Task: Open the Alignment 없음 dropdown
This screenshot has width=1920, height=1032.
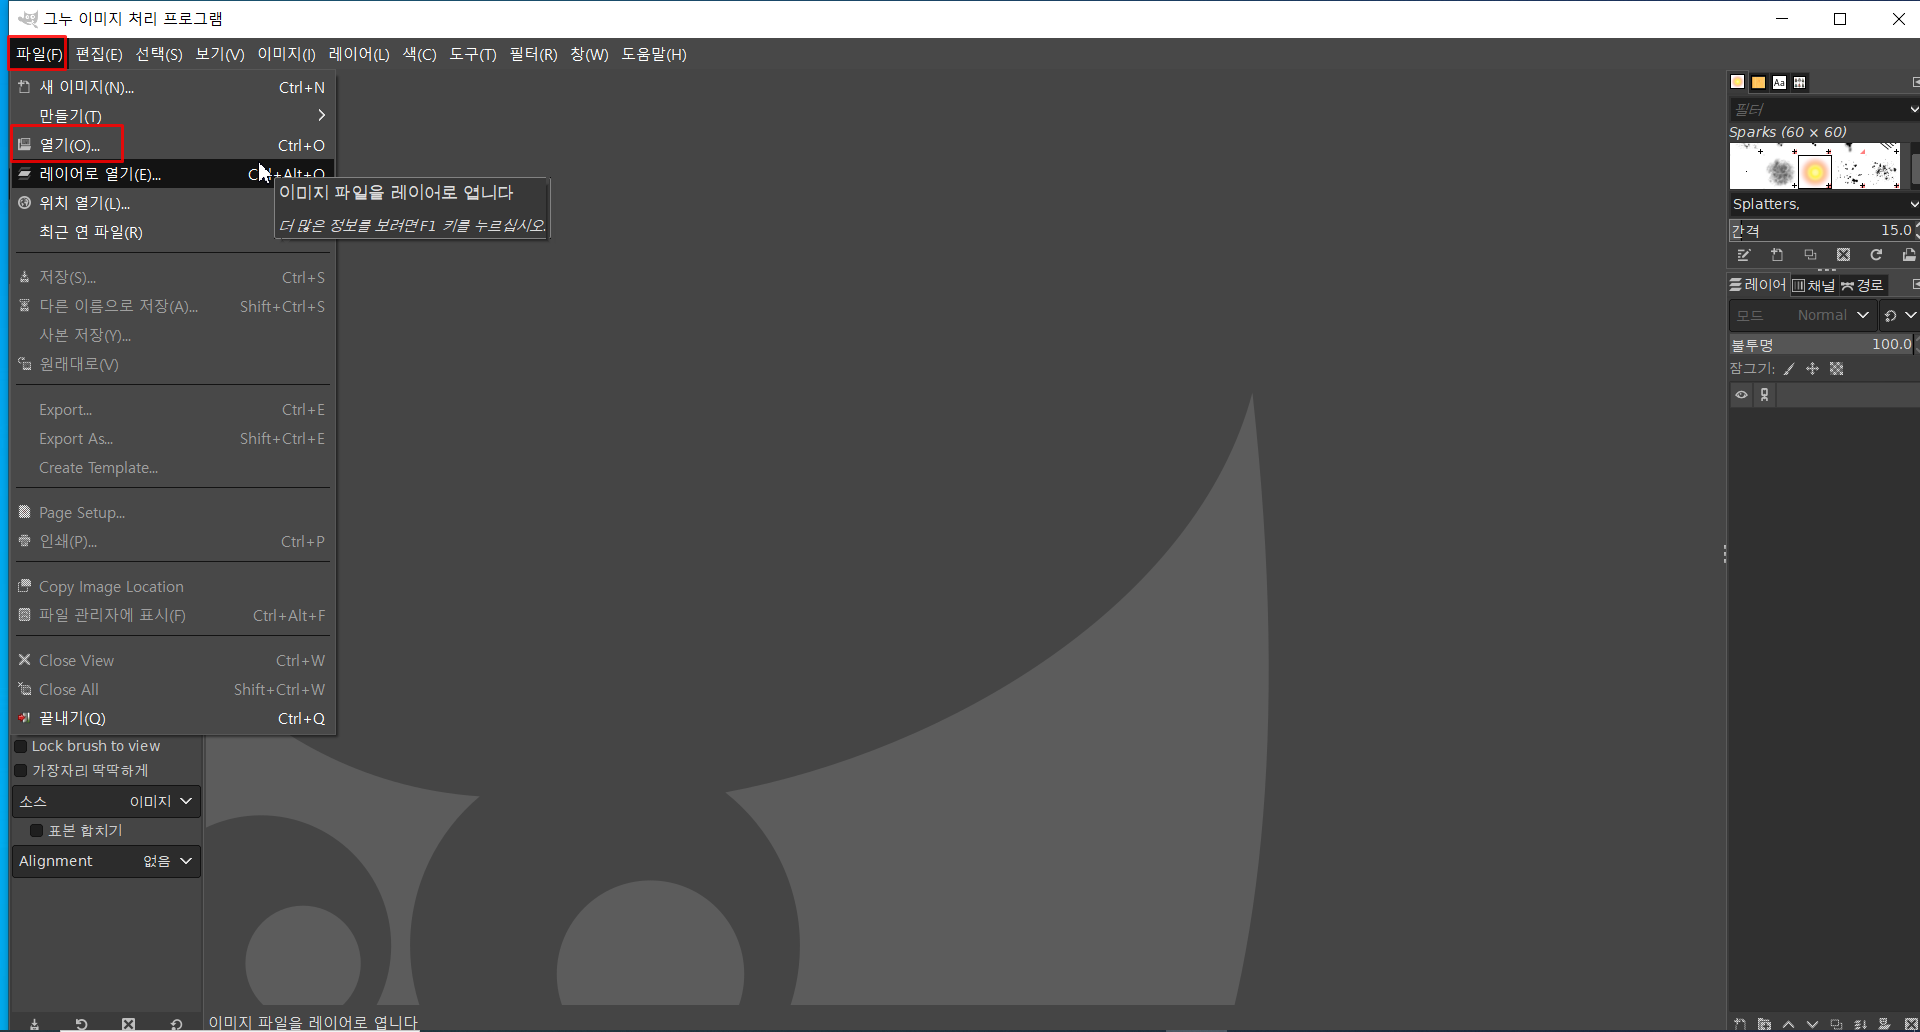Action: [106, 861]
